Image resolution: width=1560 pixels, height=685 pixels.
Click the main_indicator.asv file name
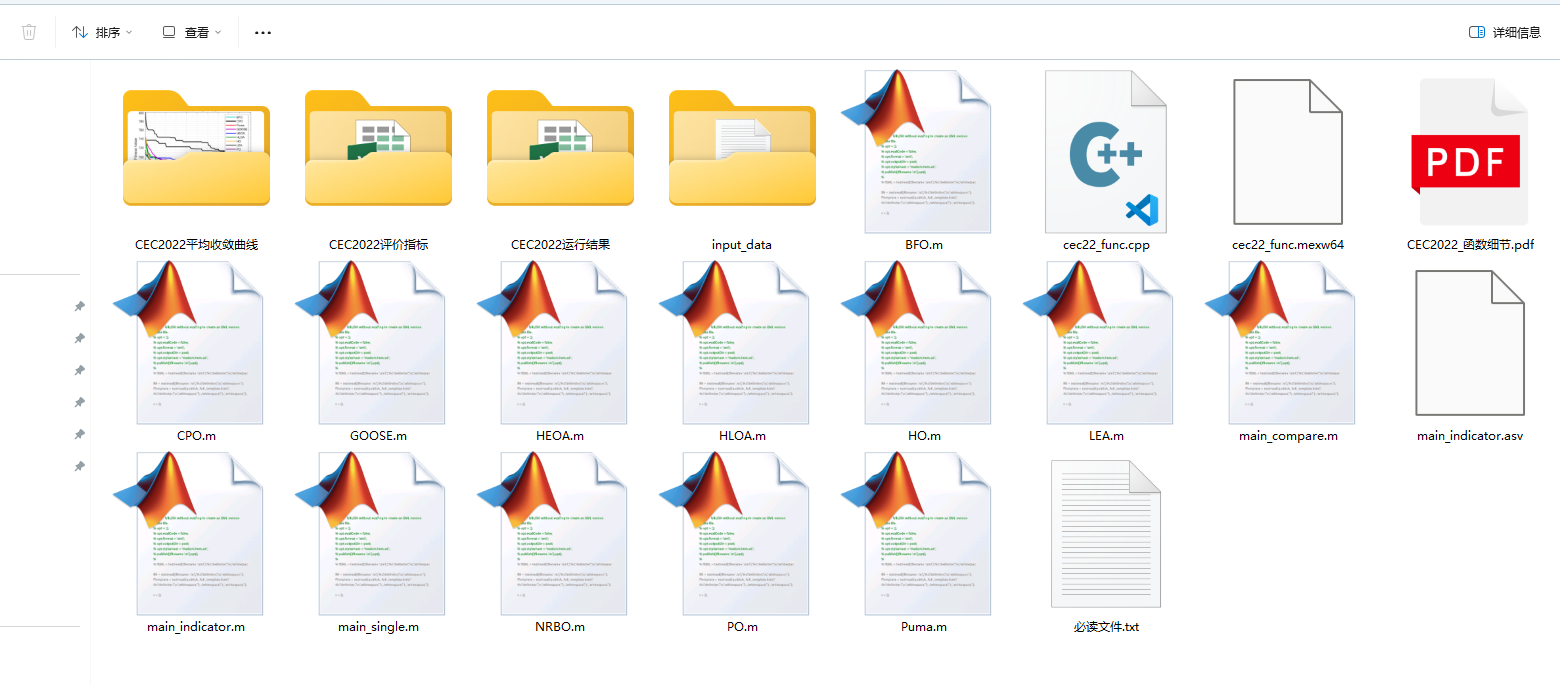[x=1470, y=436]
